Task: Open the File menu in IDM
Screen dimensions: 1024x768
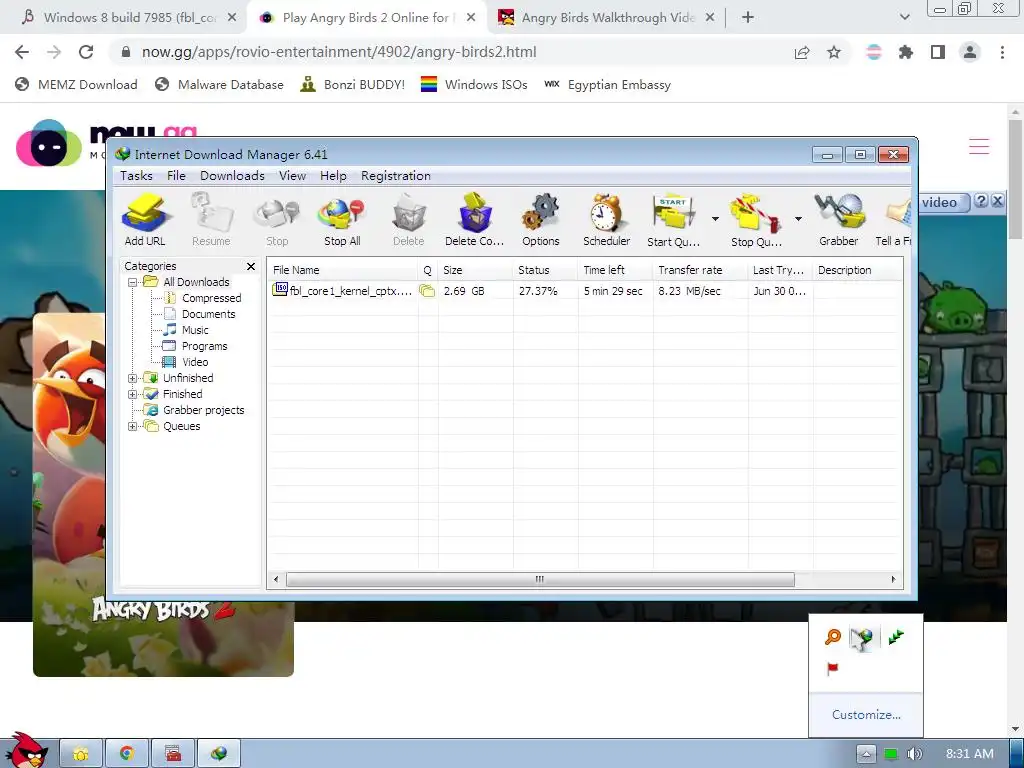Action: [x=176, y=176]
